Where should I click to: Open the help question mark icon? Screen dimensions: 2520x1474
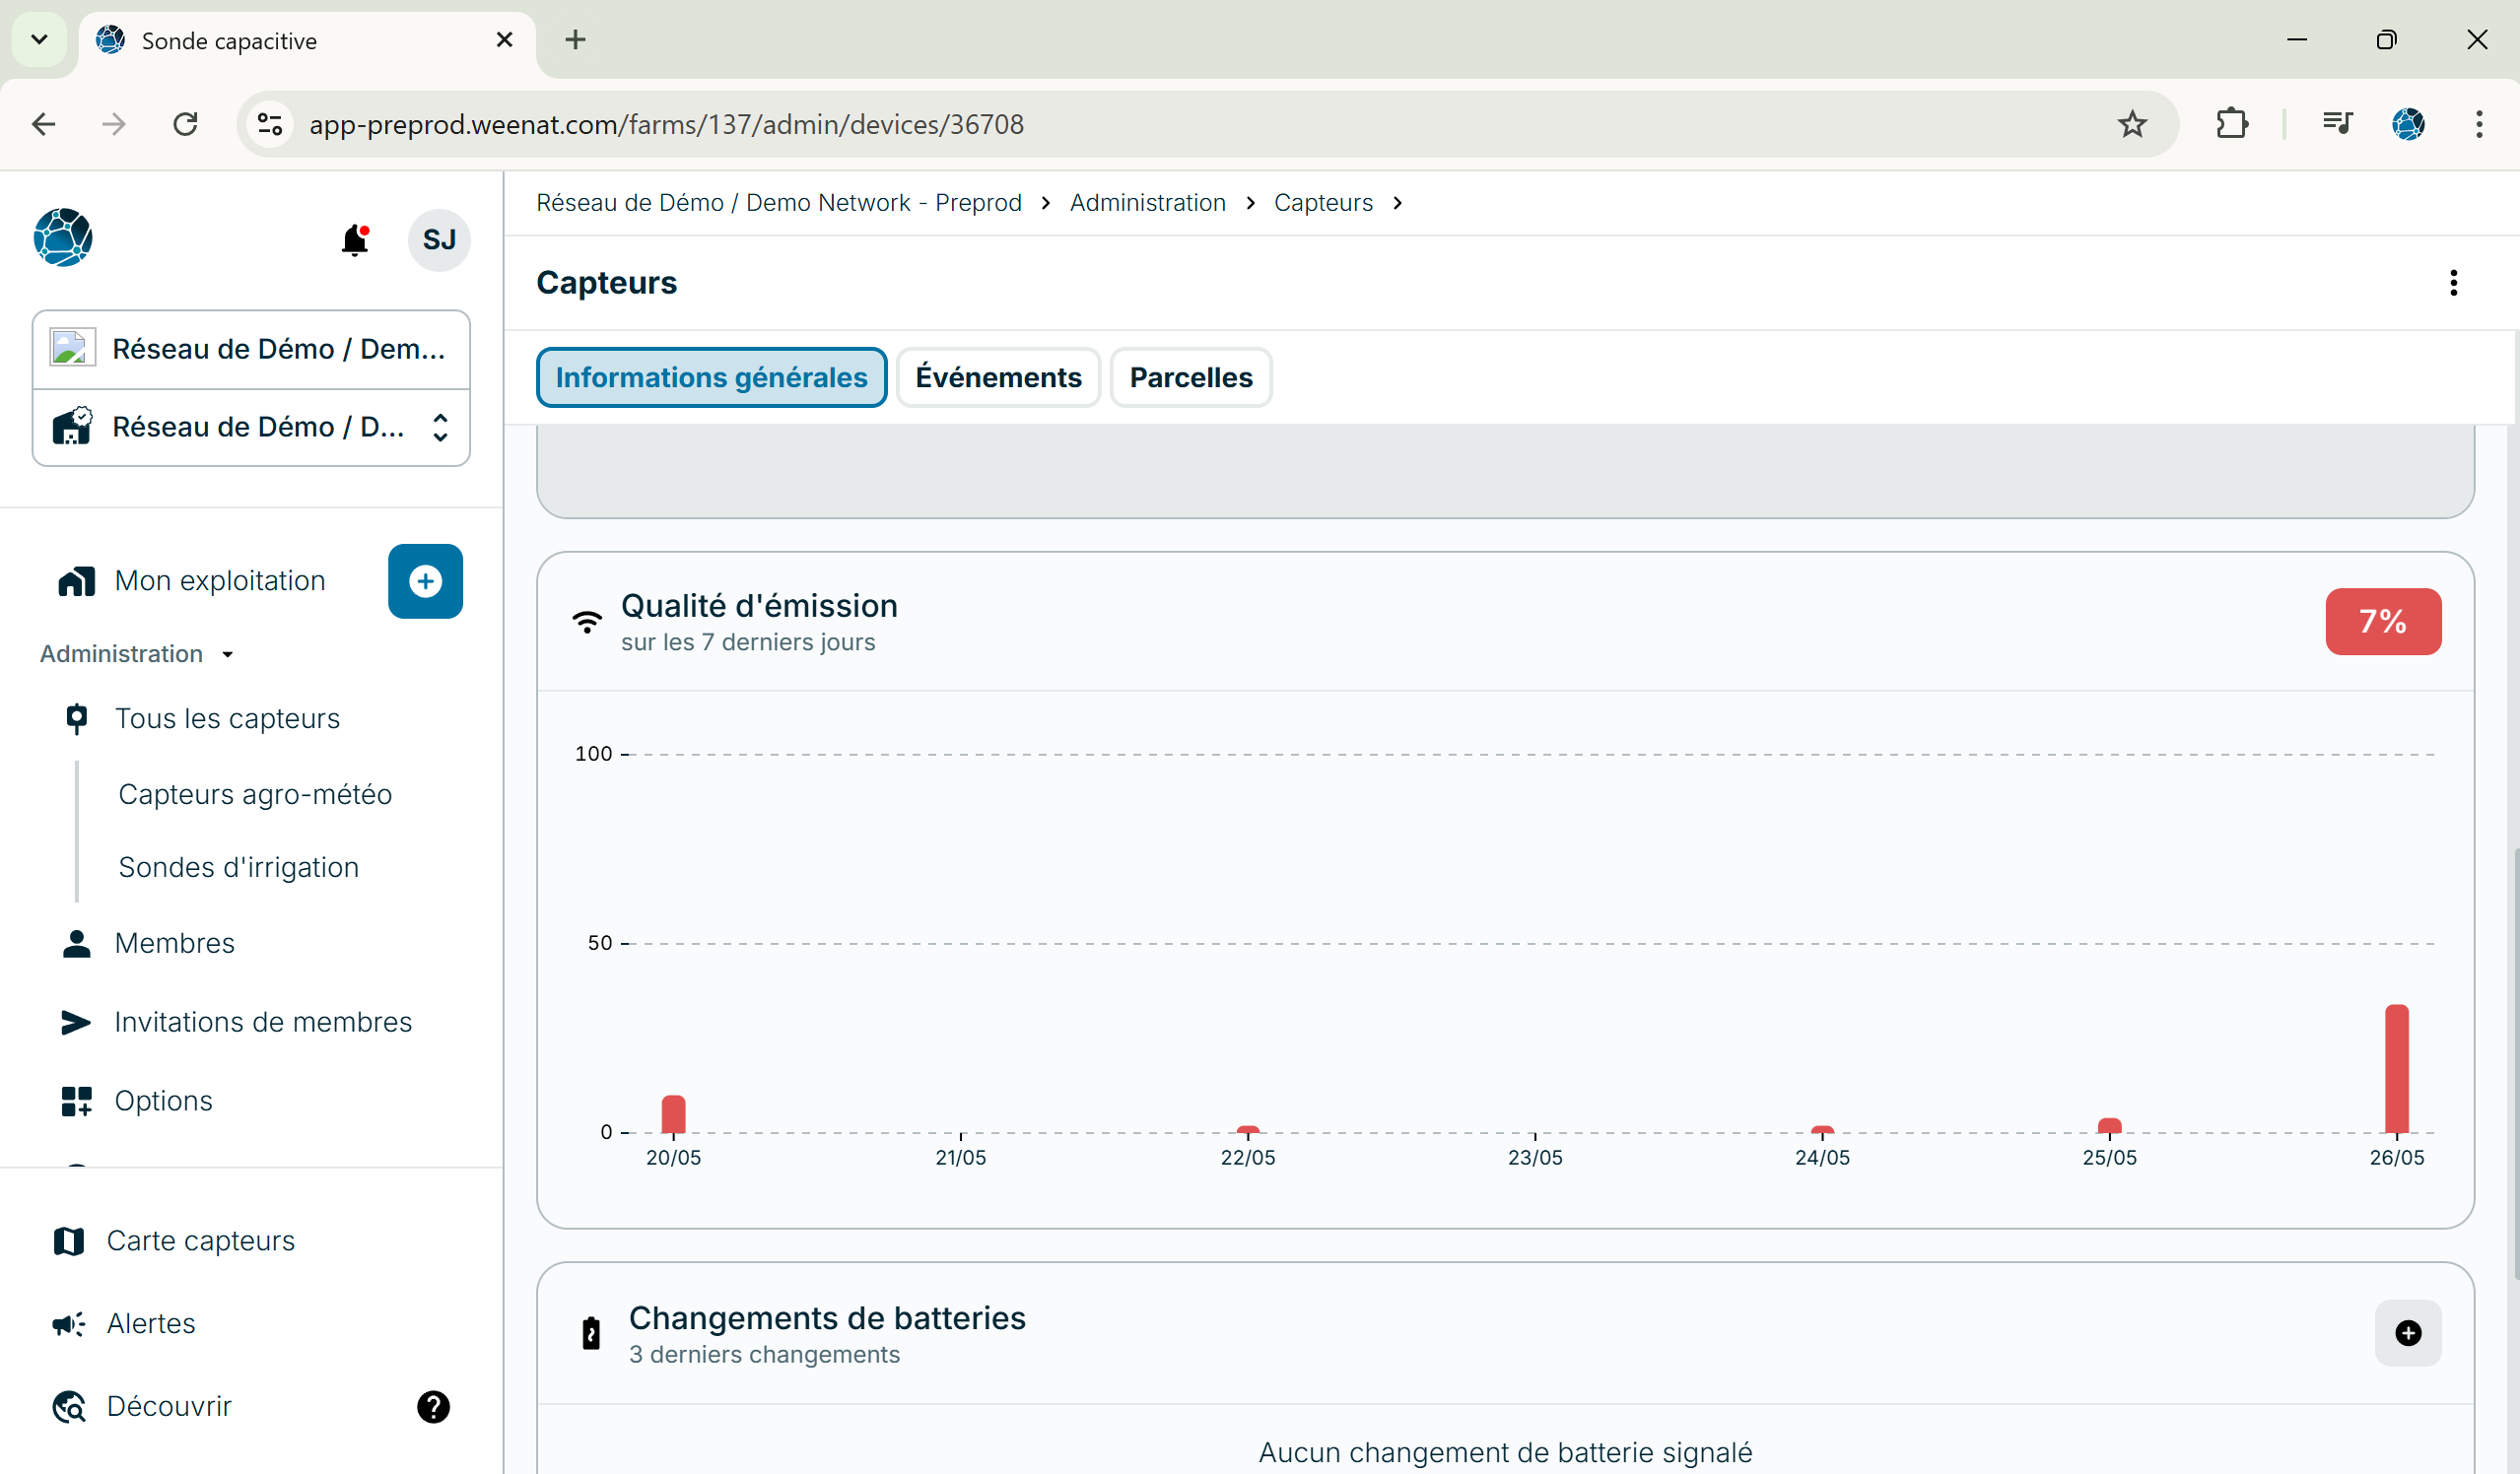433,1407
